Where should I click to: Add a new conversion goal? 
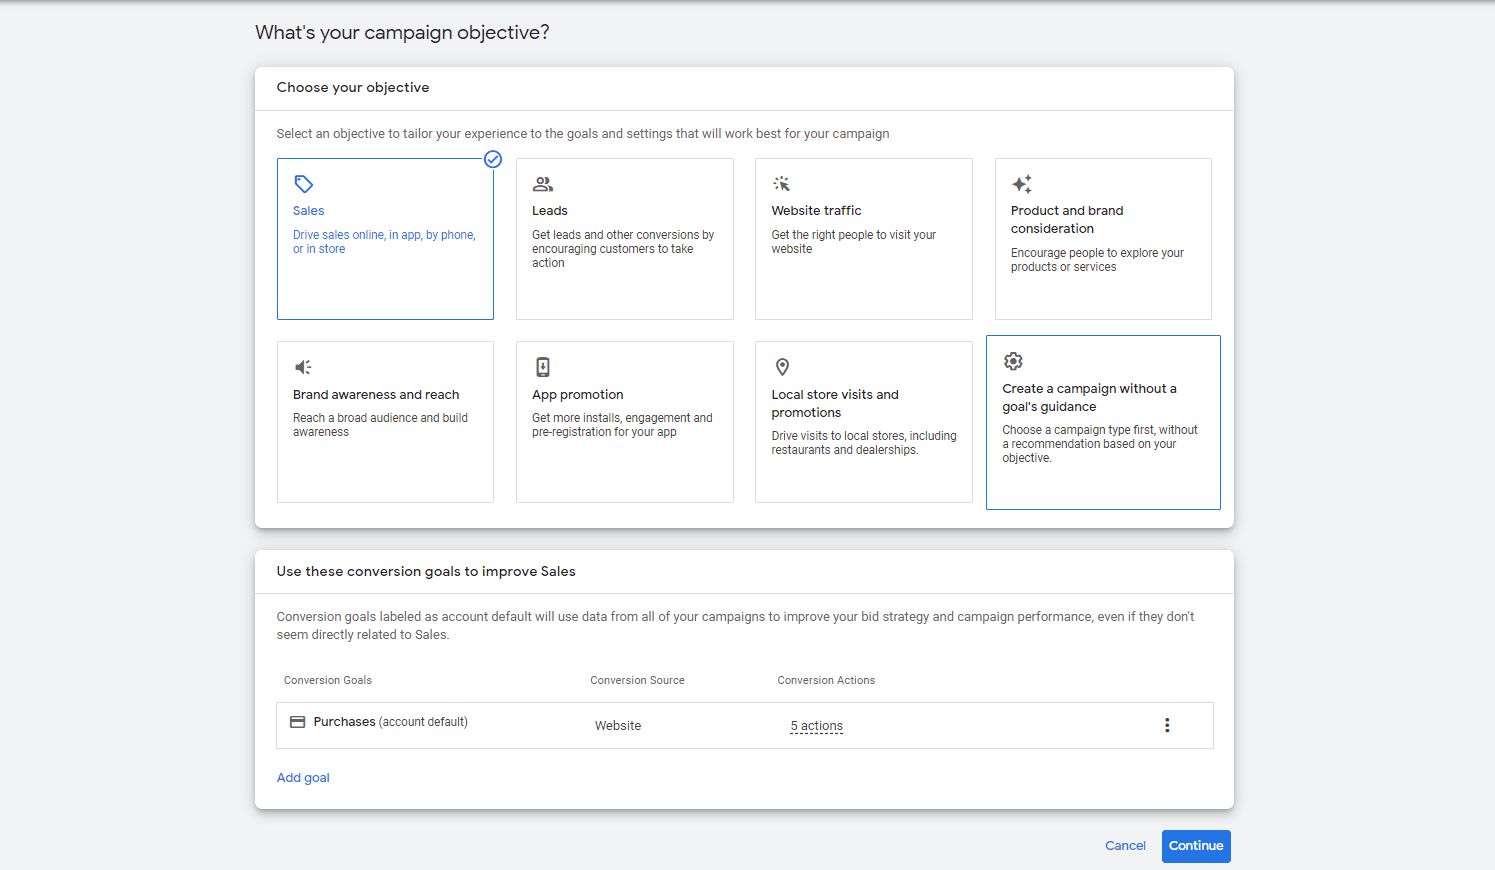[303, 777]
